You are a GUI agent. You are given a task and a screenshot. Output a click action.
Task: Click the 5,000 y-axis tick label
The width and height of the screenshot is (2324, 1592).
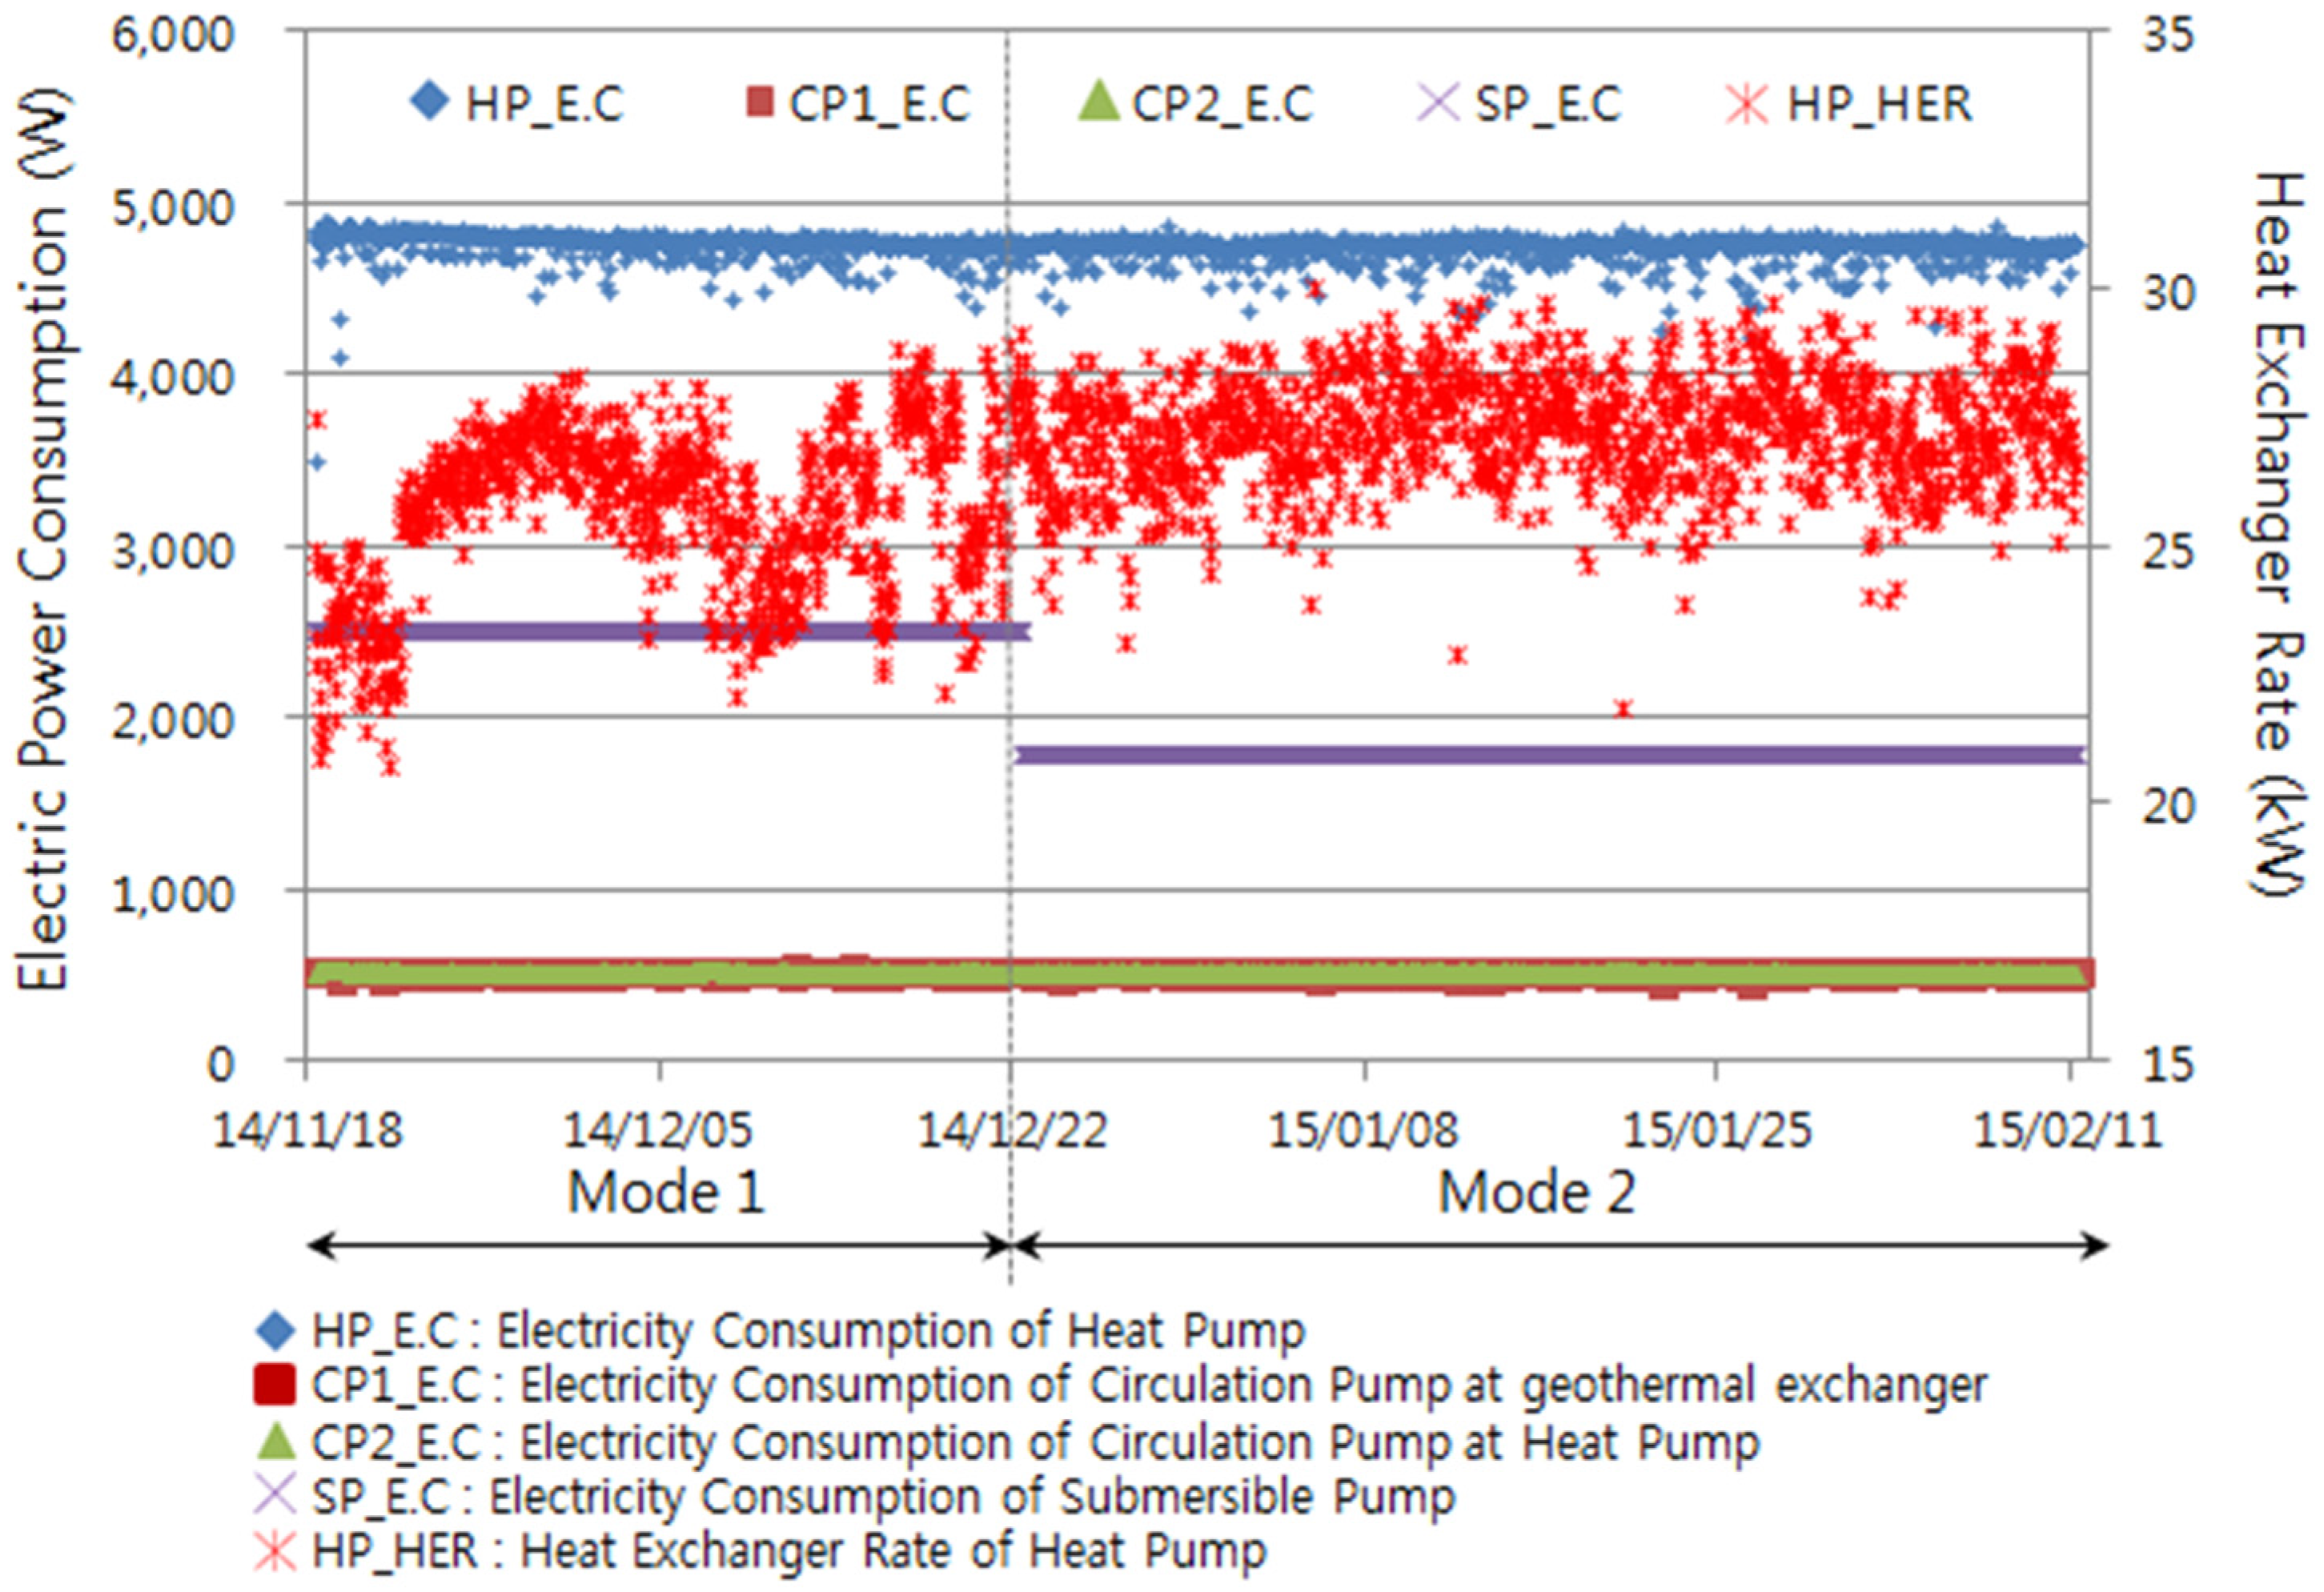(x=172, y=208)
